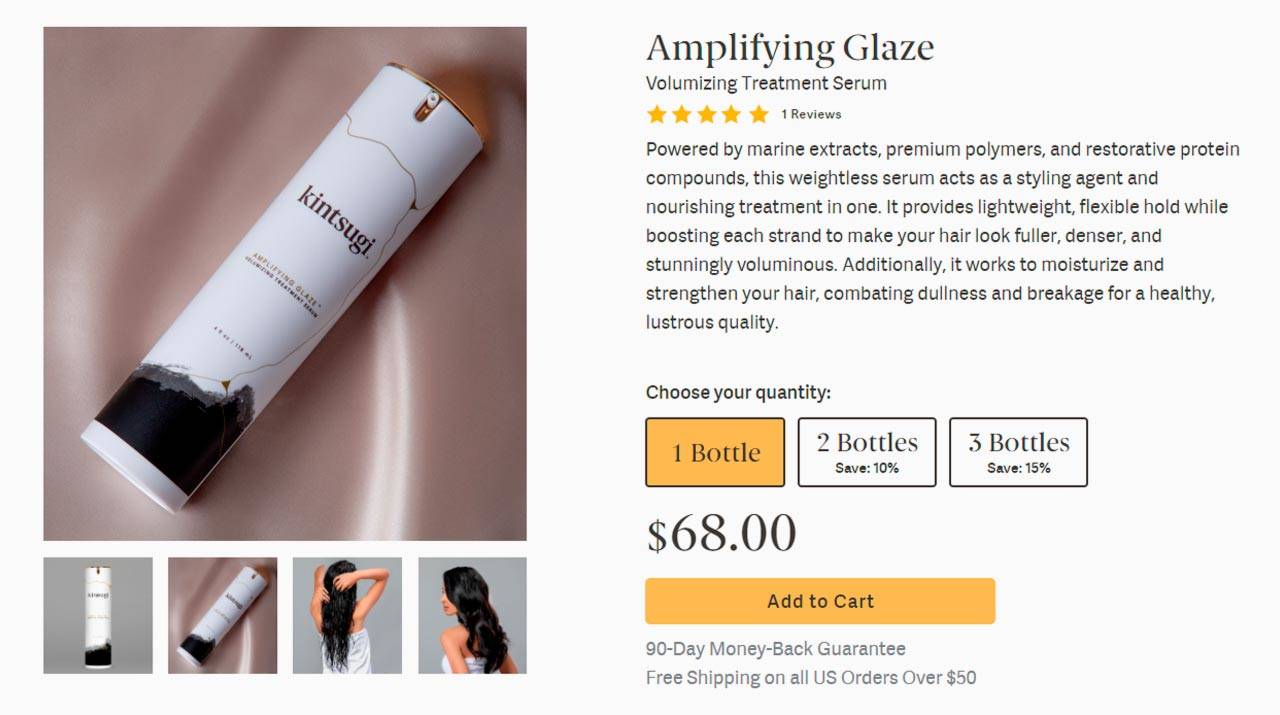
Task: Select the 1 Bottle quantity option
Action: [715, 452]
